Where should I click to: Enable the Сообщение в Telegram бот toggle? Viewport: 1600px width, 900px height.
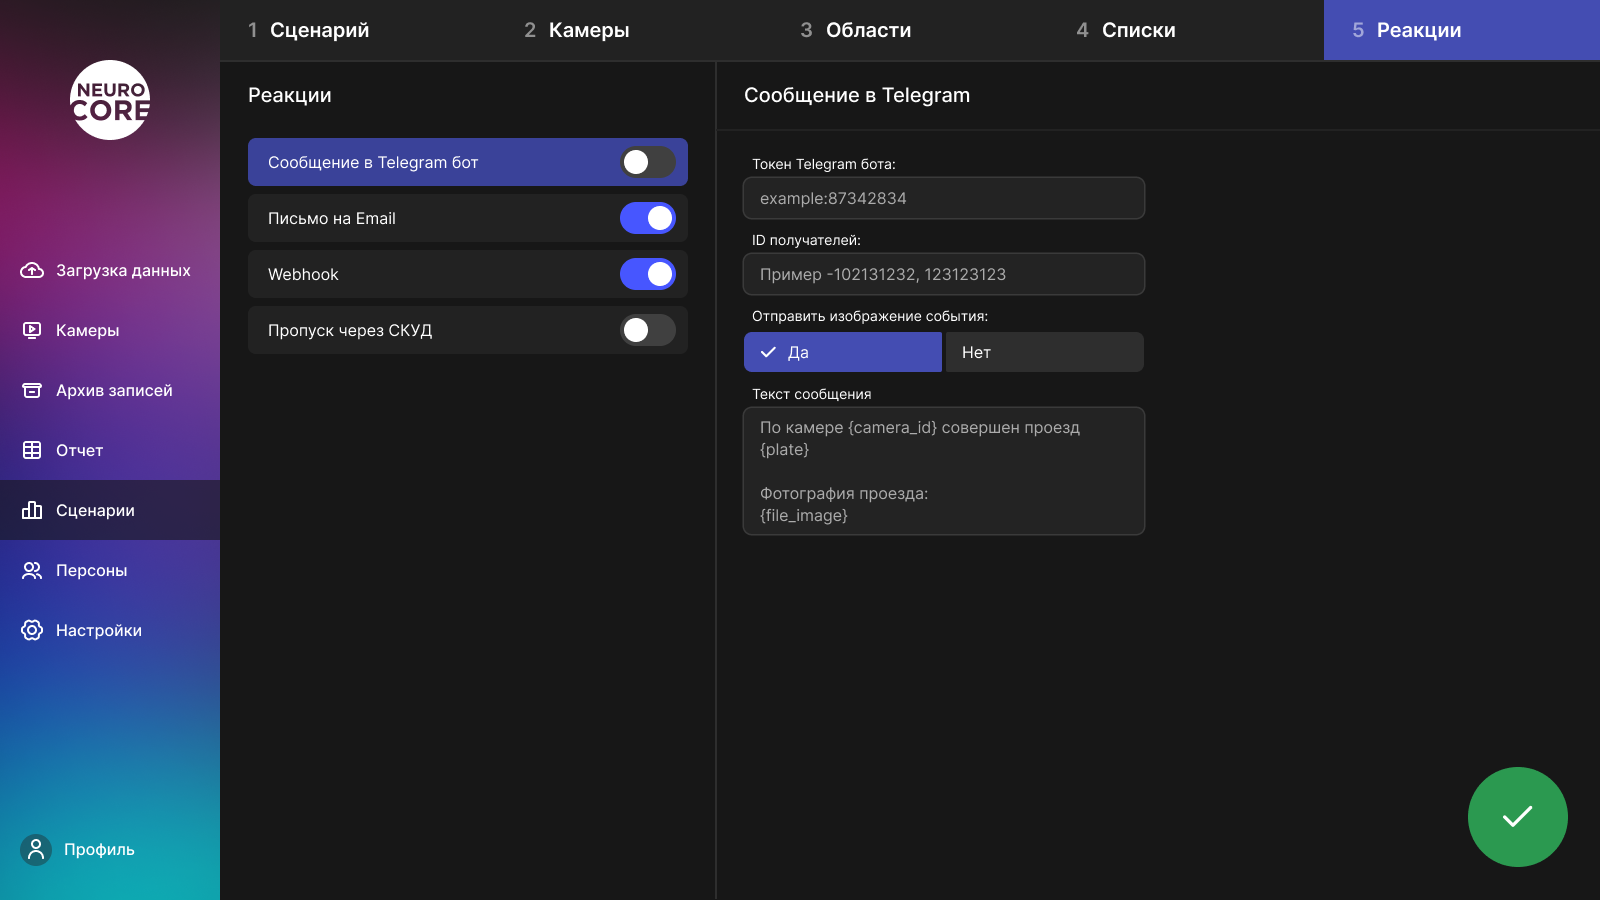pos(647,162)
